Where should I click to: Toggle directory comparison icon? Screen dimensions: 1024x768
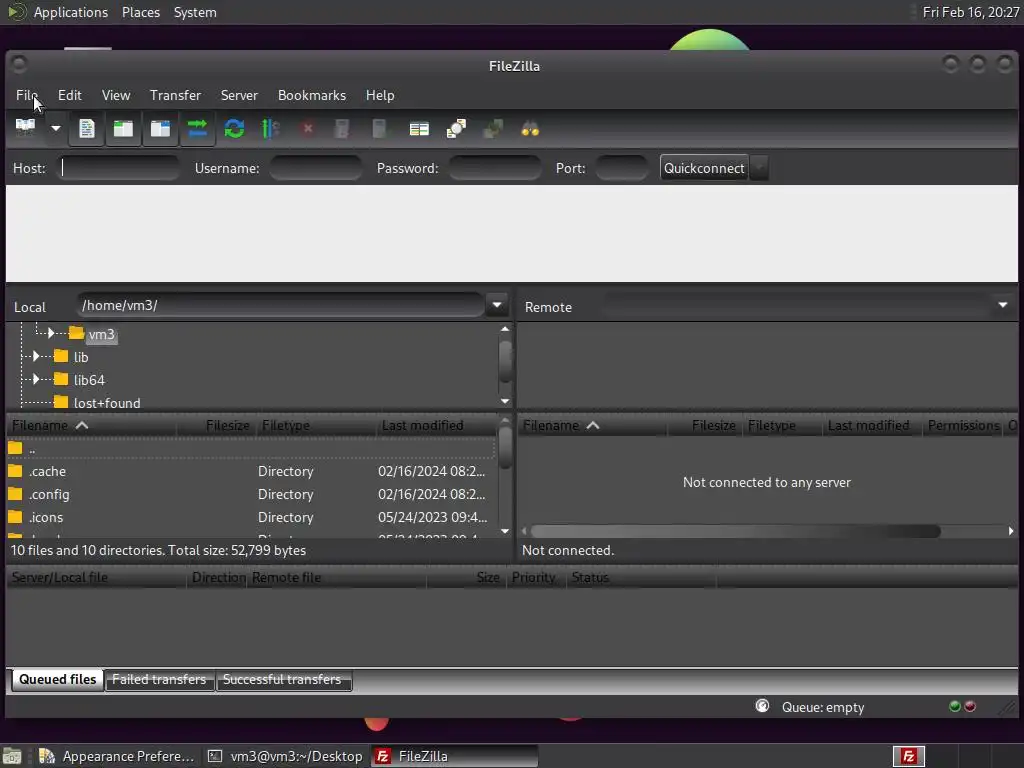coord(456,128)
